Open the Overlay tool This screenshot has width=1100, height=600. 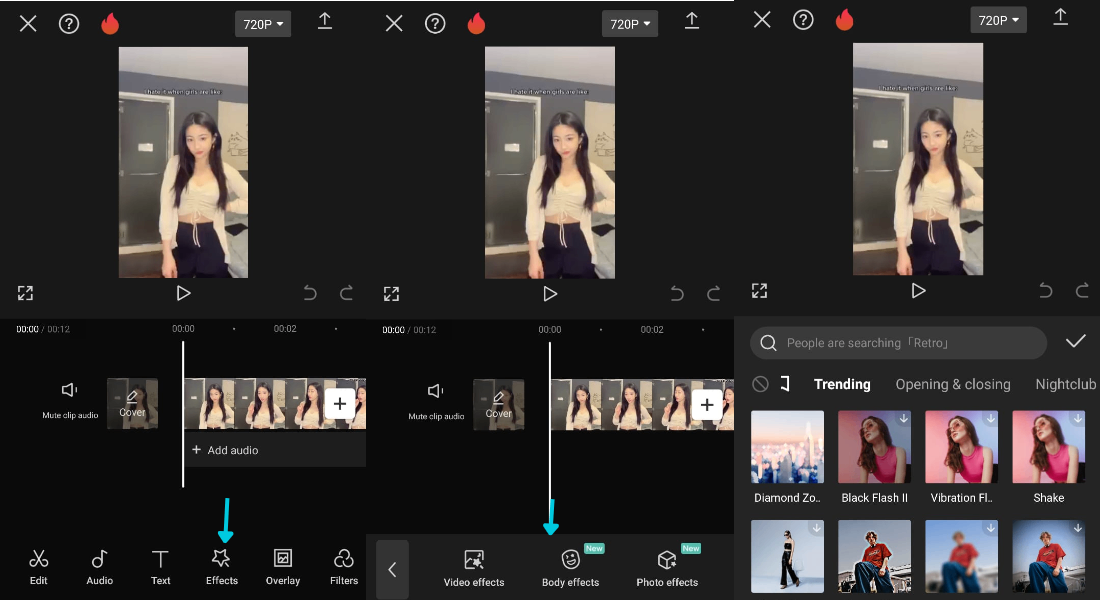click(x=283, y=567)
